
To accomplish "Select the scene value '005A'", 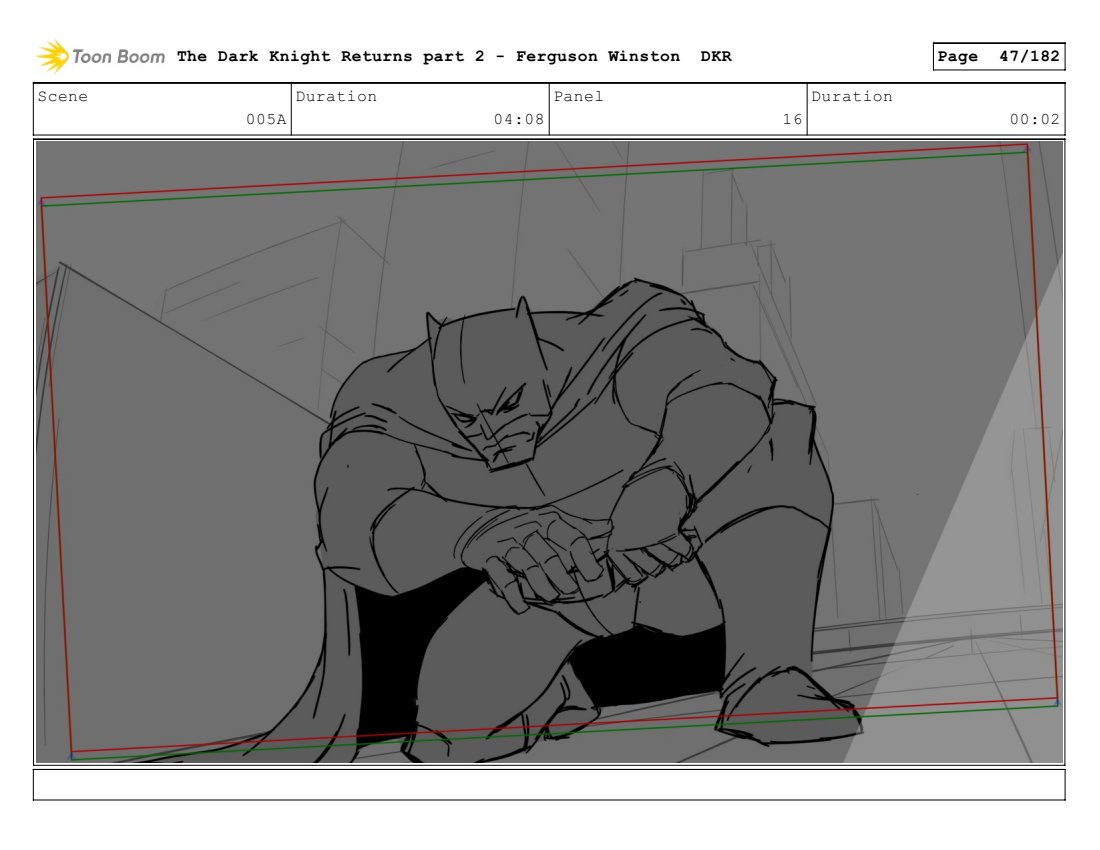I will 266,119.
